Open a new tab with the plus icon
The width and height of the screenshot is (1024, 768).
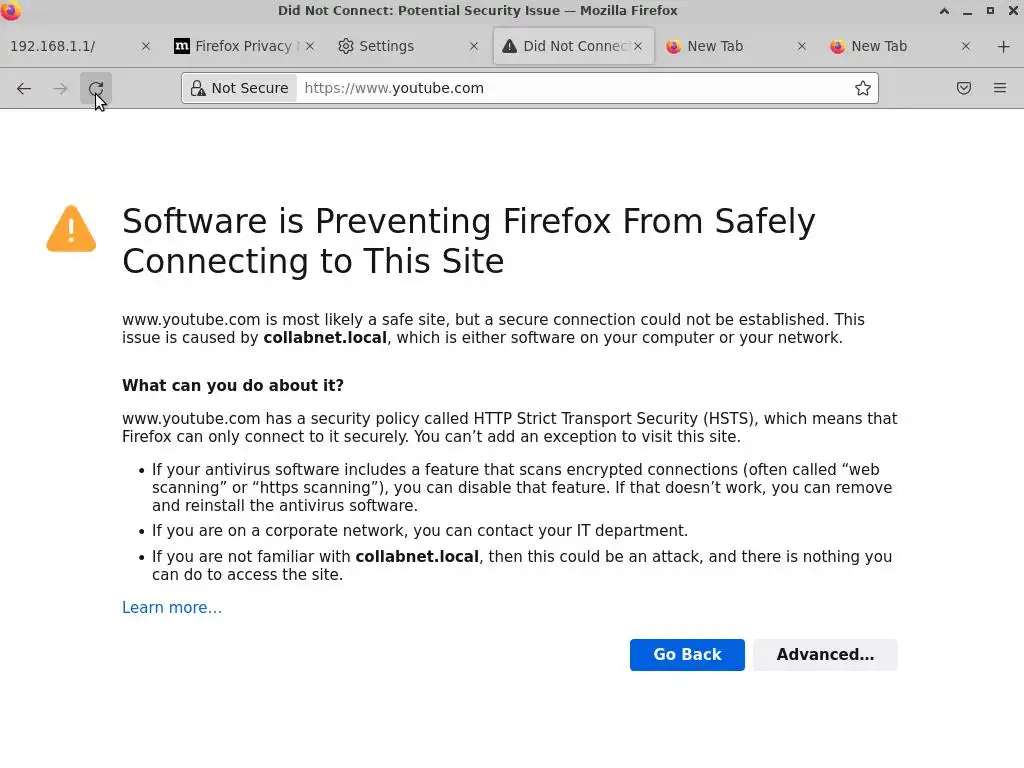click(x=1003, y=46)
